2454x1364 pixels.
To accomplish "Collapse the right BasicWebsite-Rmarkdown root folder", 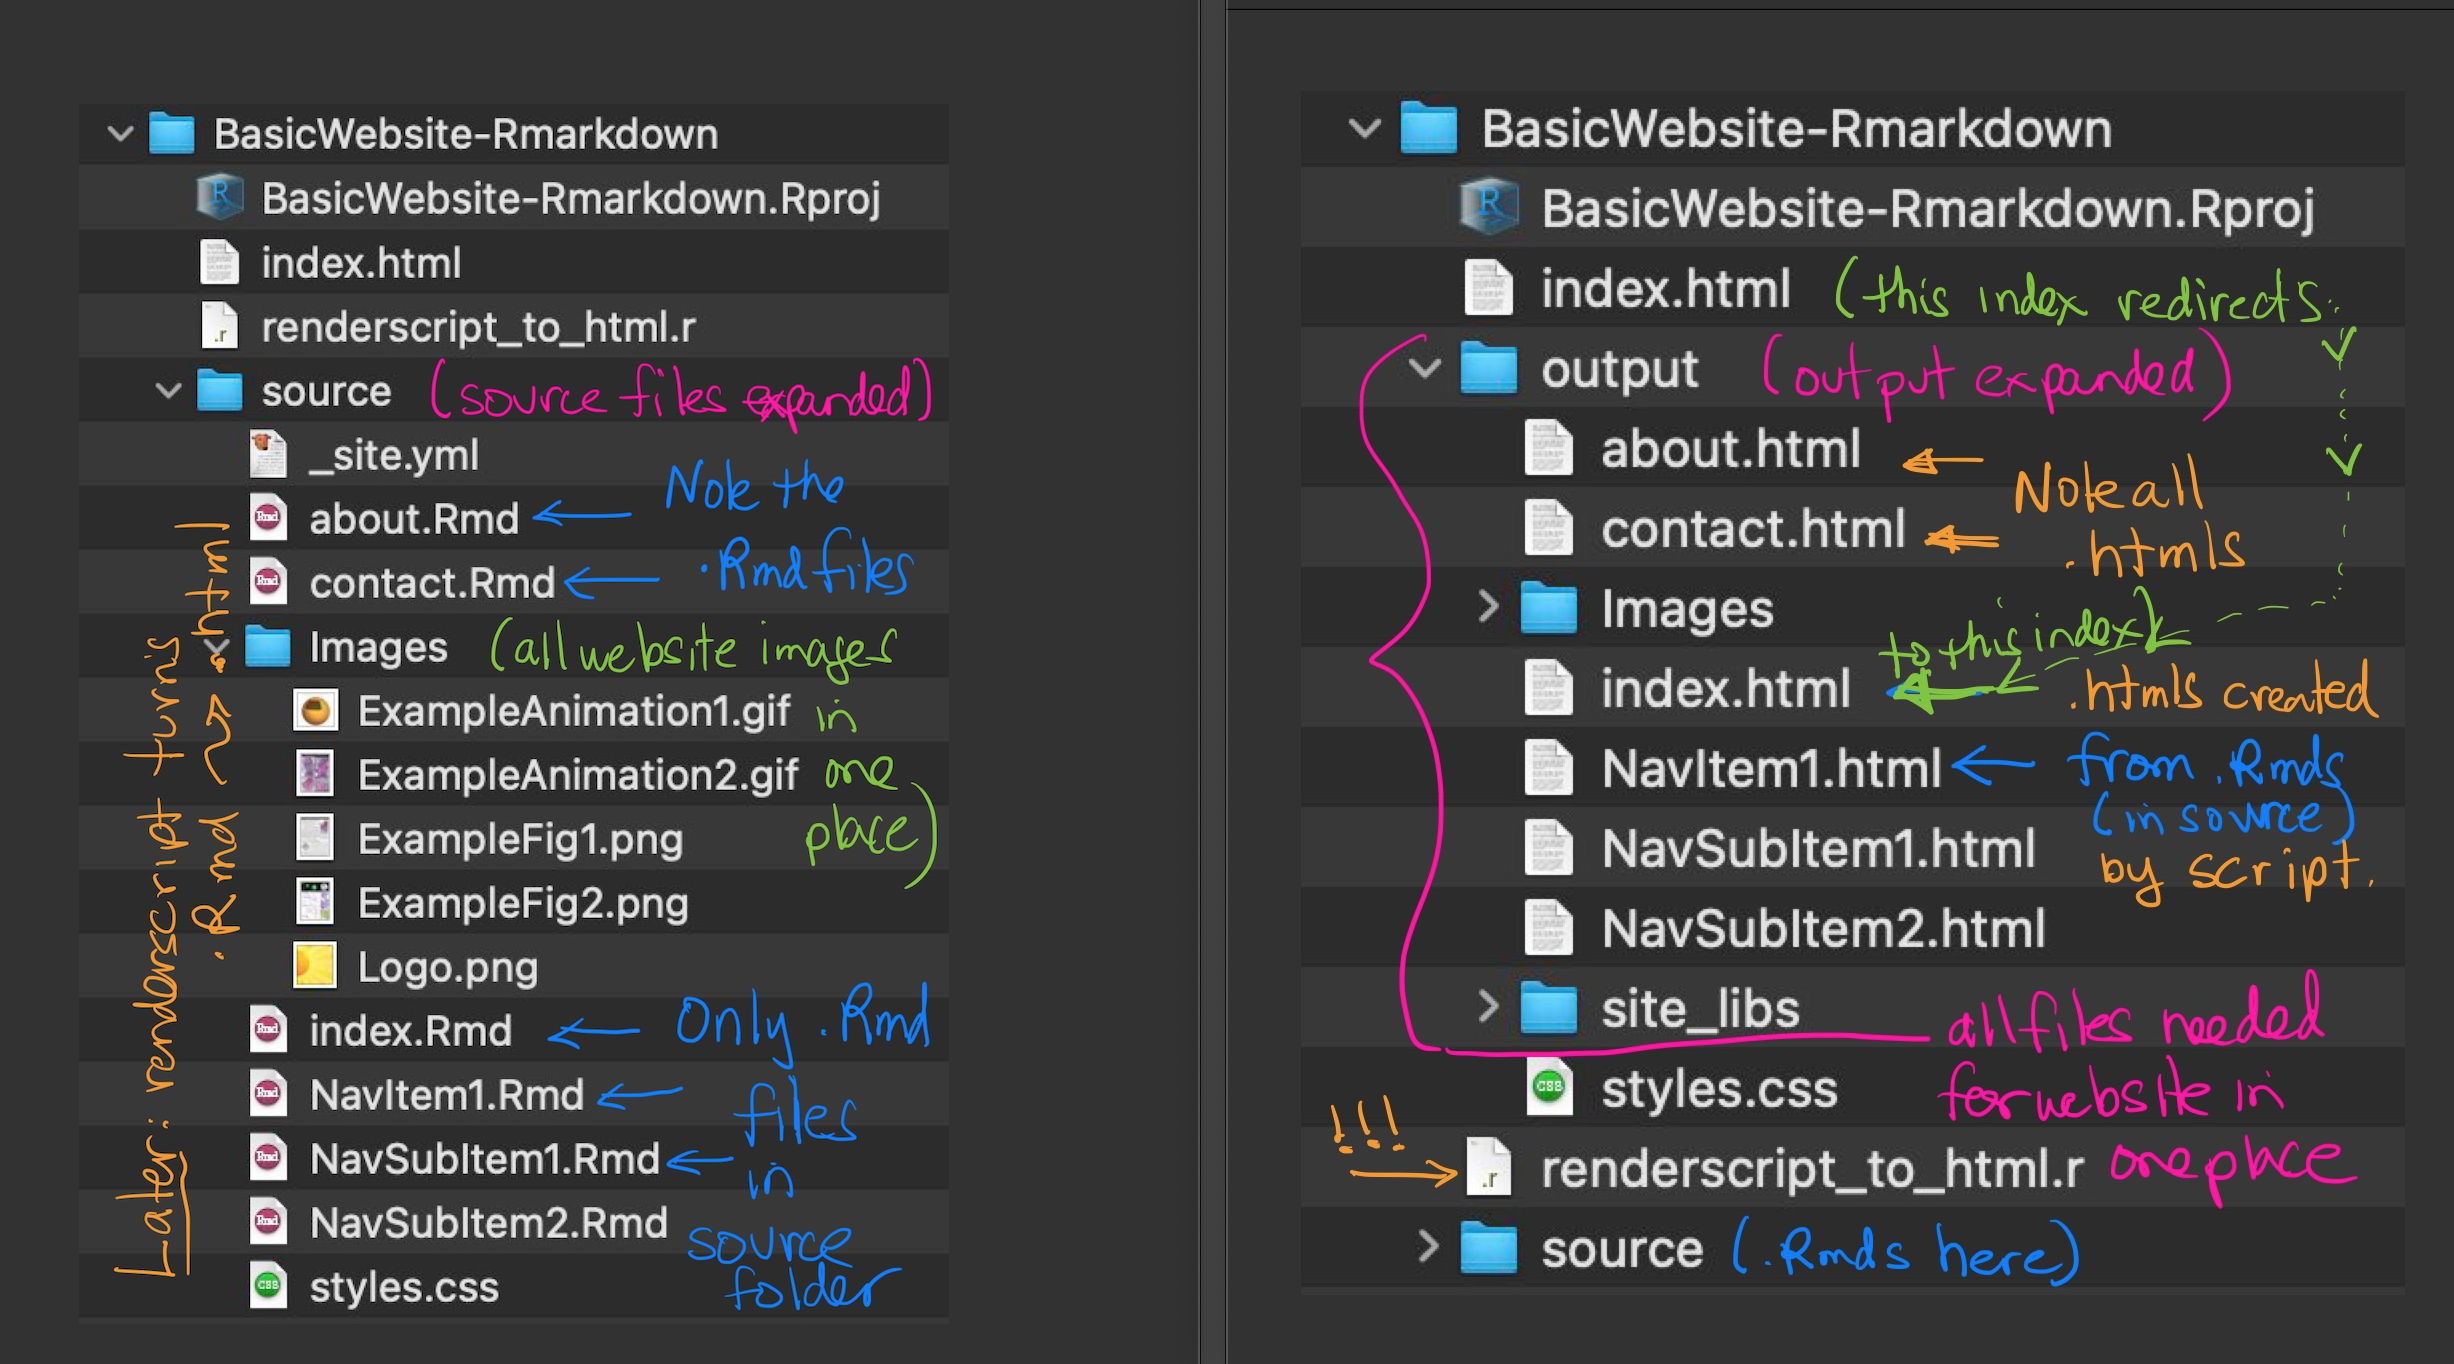I will [1365, 129].
